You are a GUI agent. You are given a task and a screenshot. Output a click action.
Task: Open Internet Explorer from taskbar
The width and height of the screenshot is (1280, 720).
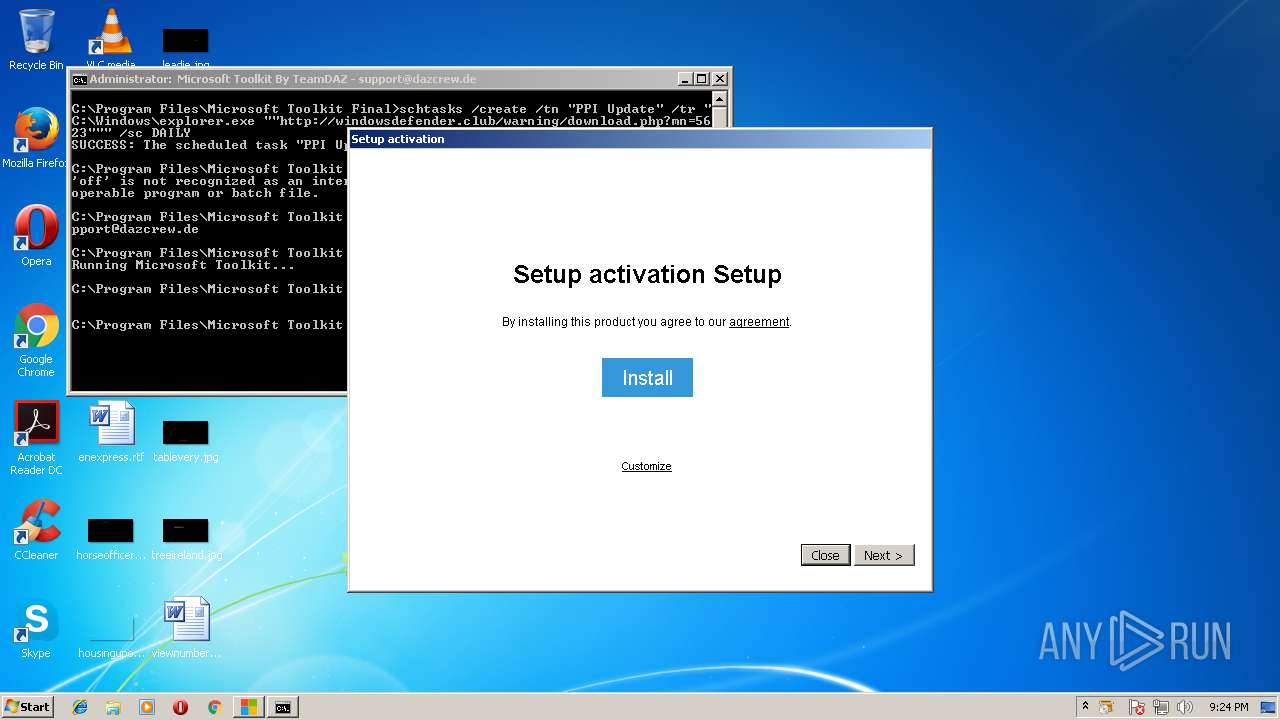pyautogui.click(x=80, y=707)
